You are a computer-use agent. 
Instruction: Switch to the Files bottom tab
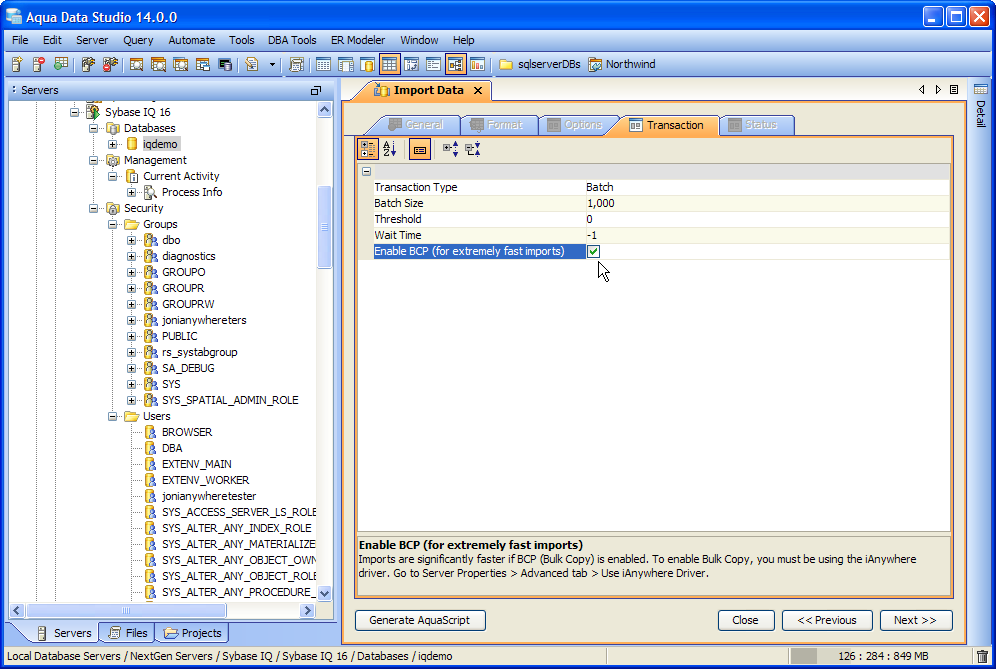128,633
